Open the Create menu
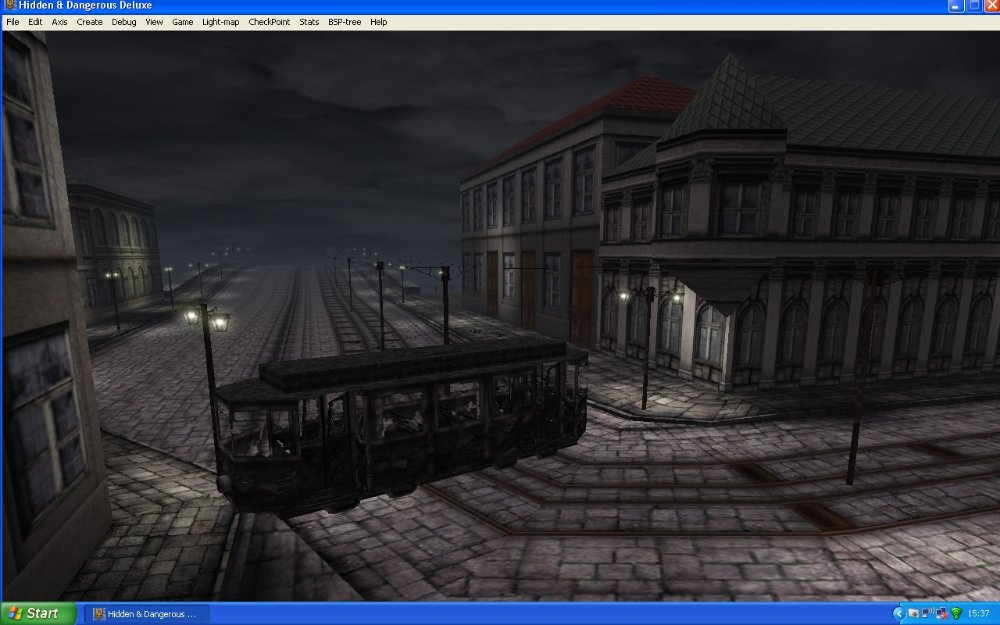The width and height of the screenshot is (1000, 625). click(x=89, y=22)
